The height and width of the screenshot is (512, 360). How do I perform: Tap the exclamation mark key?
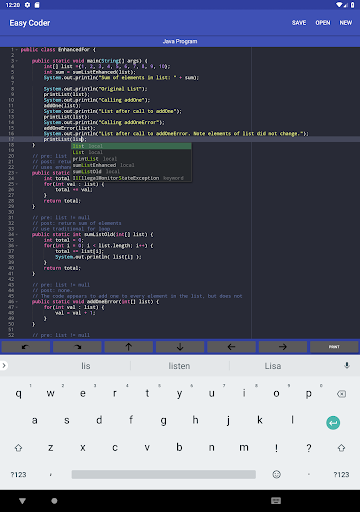pyautogui.click(x=276, y=448)
